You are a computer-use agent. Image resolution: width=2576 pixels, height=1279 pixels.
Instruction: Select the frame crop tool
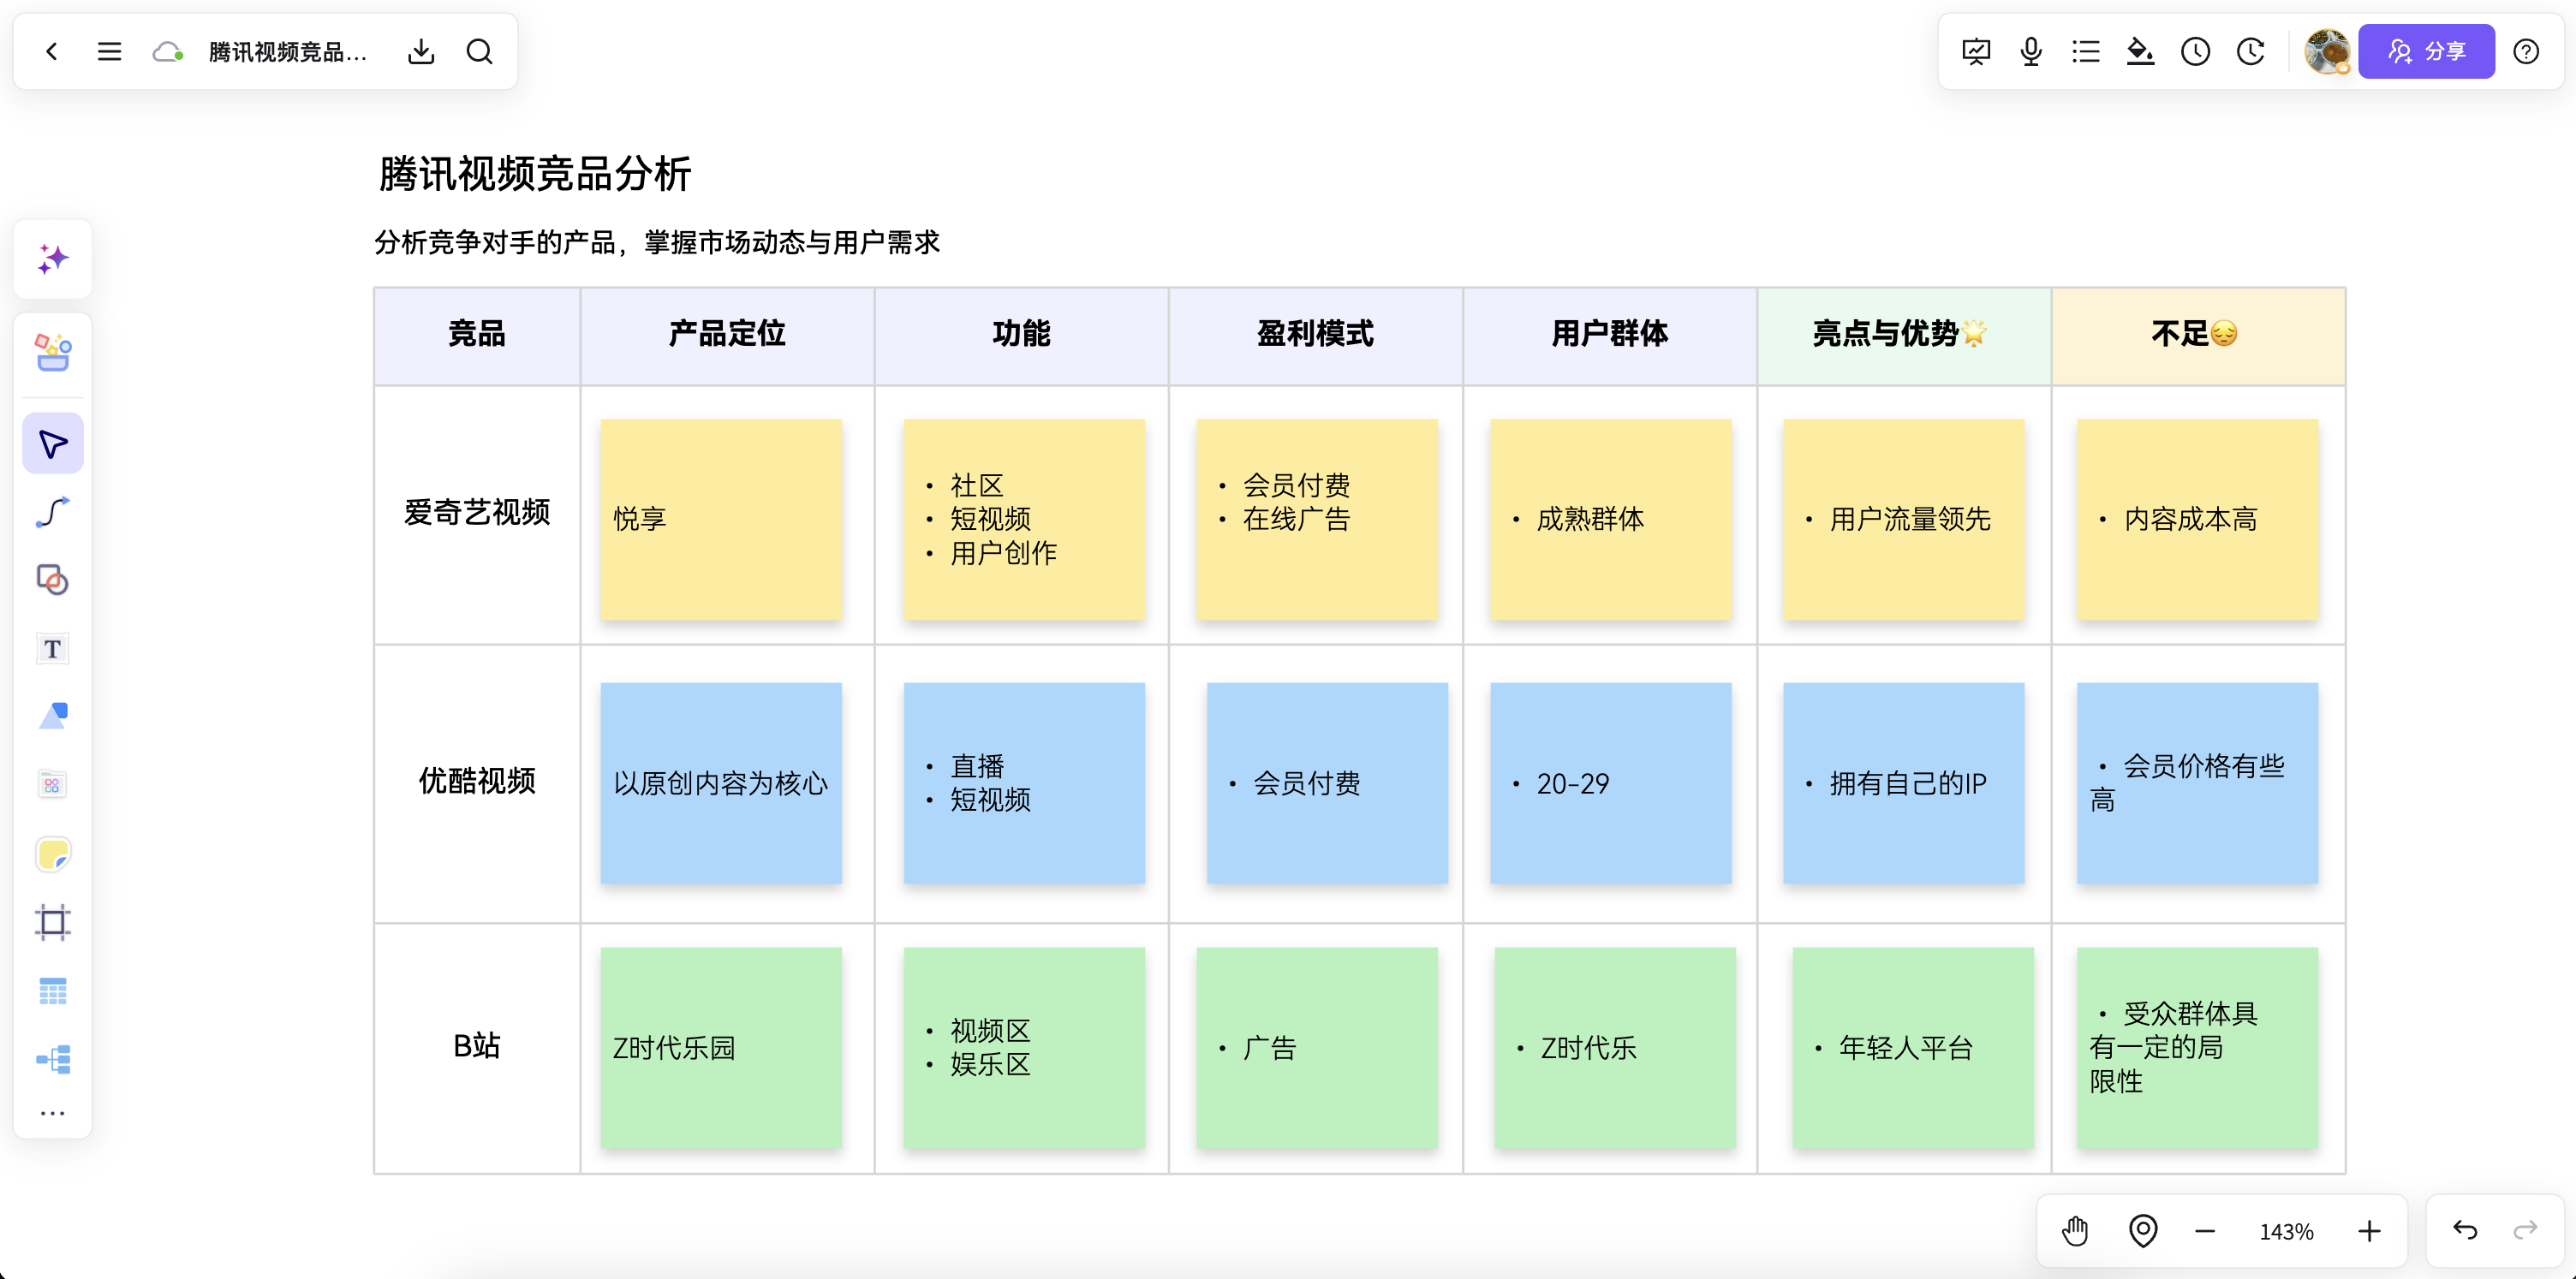tap(53, 922)
